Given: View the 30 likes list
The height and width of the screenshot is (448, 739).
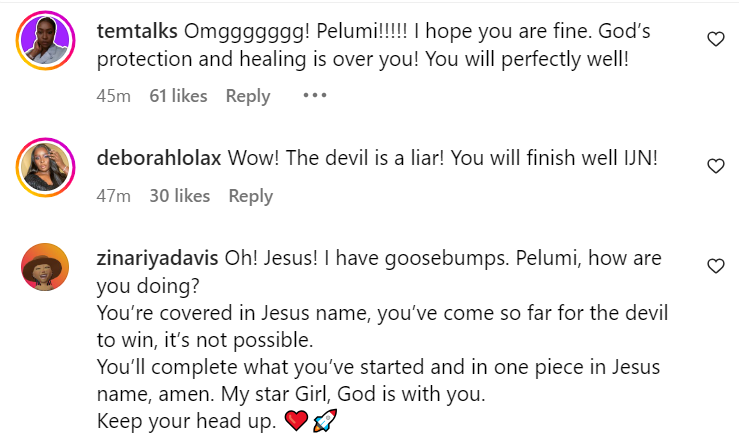Looking at the screenshot, I should pos(179,196).
